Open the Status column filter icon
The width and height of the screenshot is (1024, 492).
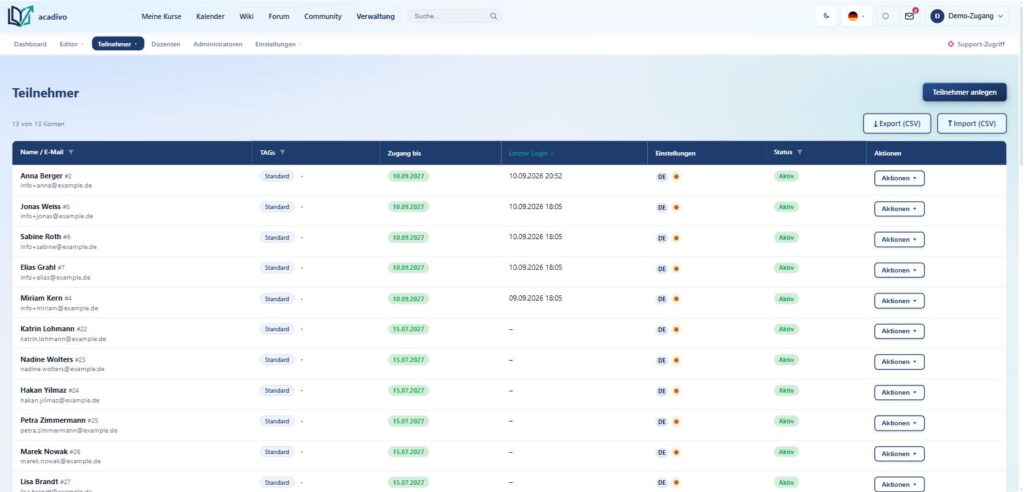(799, 152)
